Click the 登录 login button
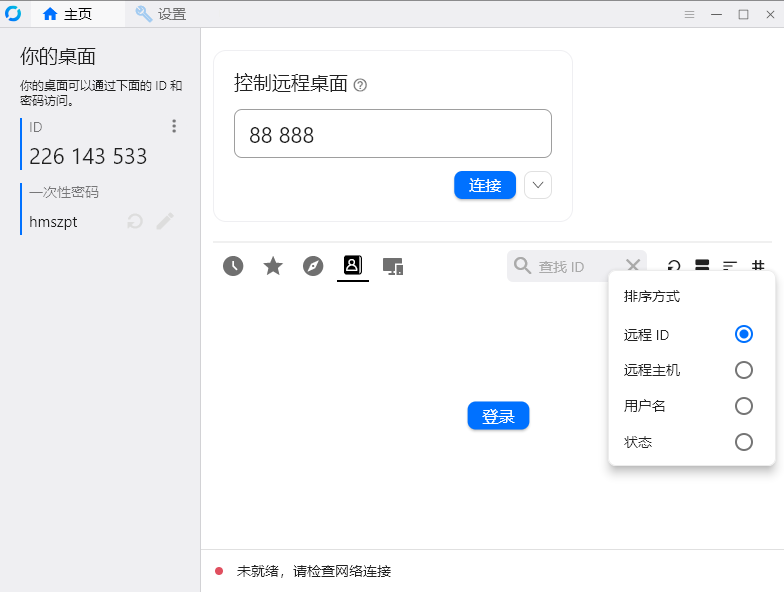 point(498,416)
